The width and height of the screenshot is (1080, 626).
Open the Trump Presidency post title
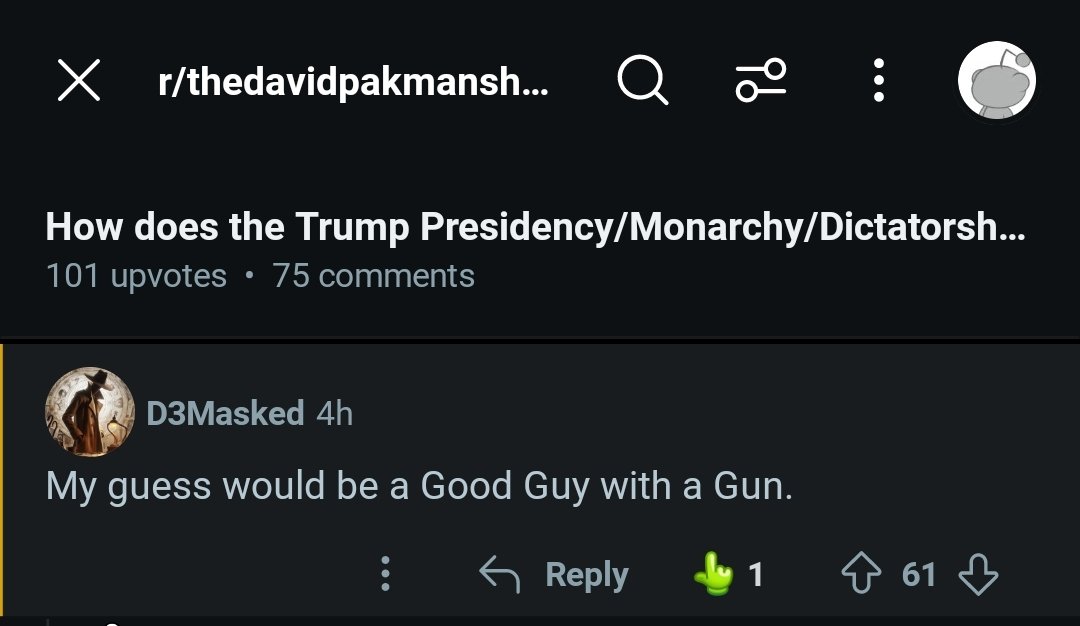(535, 227)
